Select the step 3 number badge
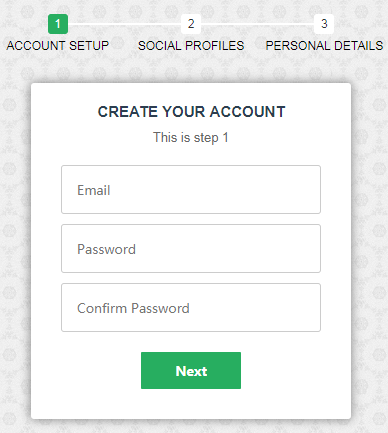This screenshot has width=388, height=433. click(x=324, y=24)
